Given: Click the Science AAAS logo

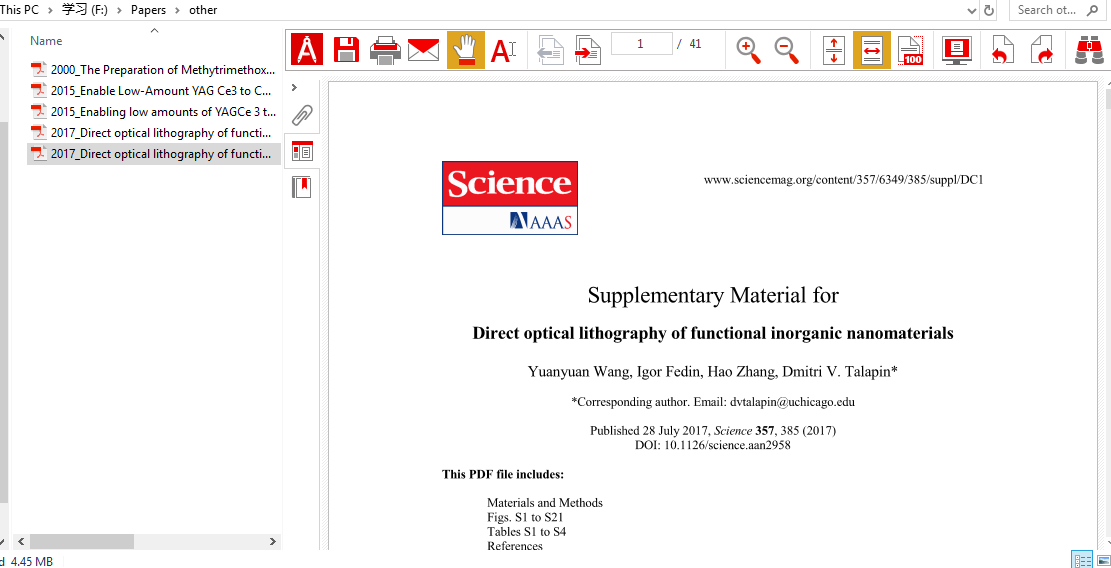Looking at the screenshot, I should coord(509,198).
